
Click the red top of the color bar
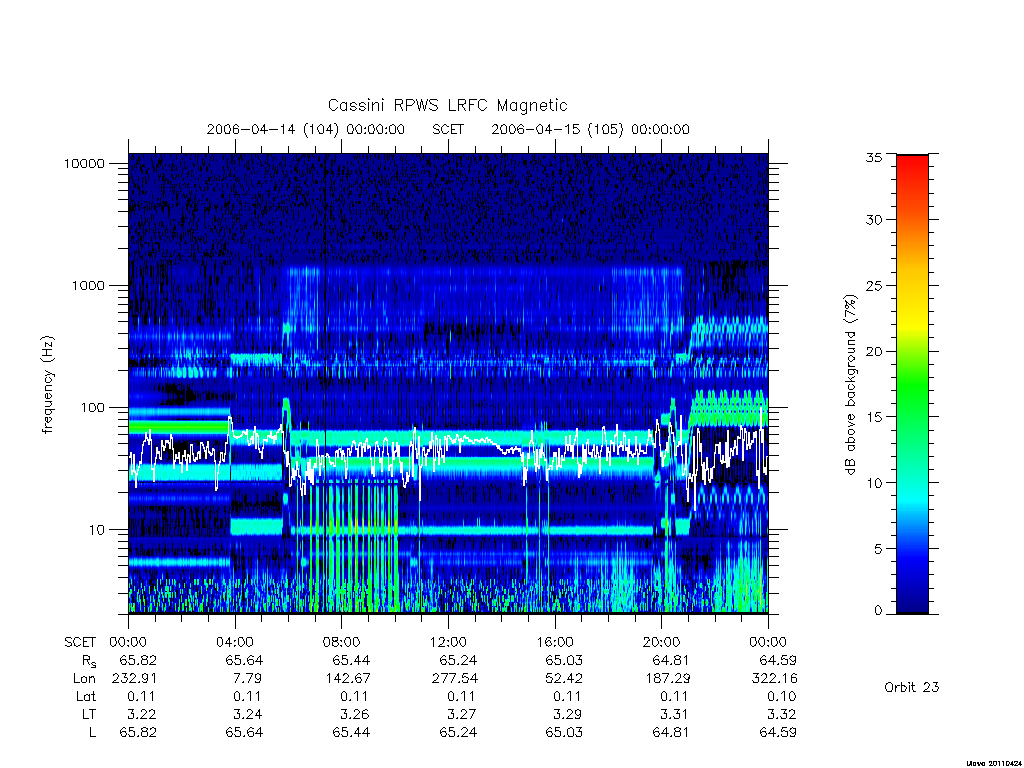pyautogui.click(x=912, y=167)
